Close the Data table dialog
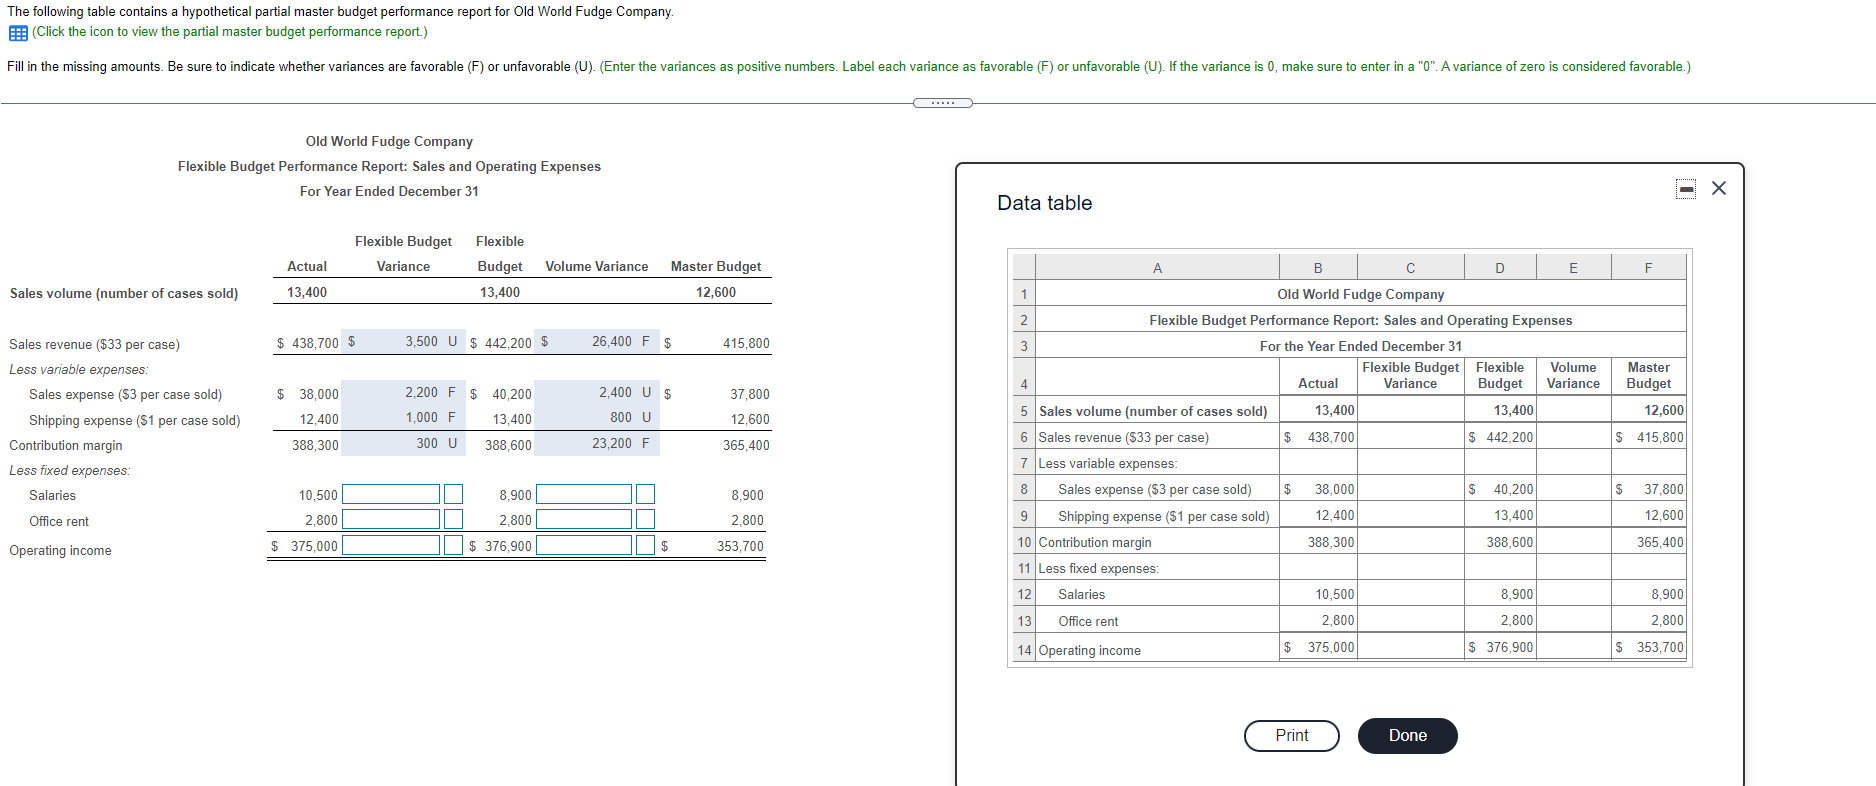 [x=1719, y=188]
